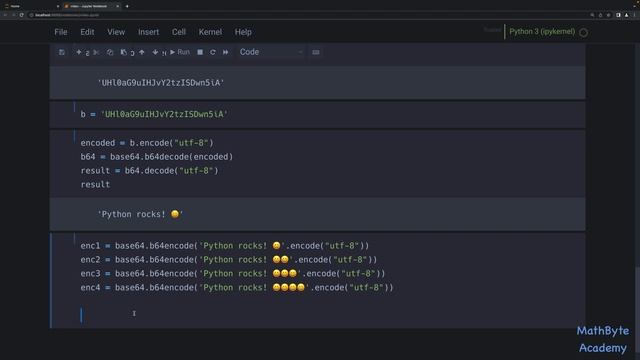Open a new browser tab
Screen dimensions: 640x360
point(127,6)
